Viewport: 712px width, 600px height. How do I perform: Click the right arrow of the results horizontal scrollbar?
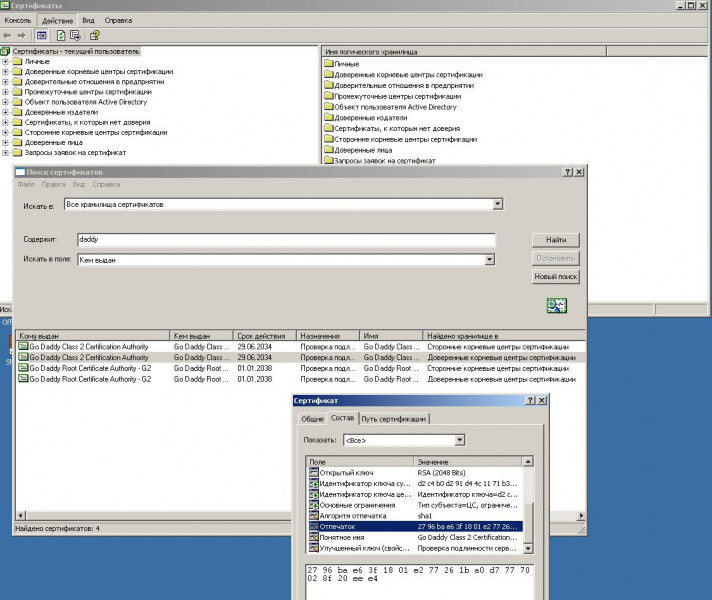[581, 516]
